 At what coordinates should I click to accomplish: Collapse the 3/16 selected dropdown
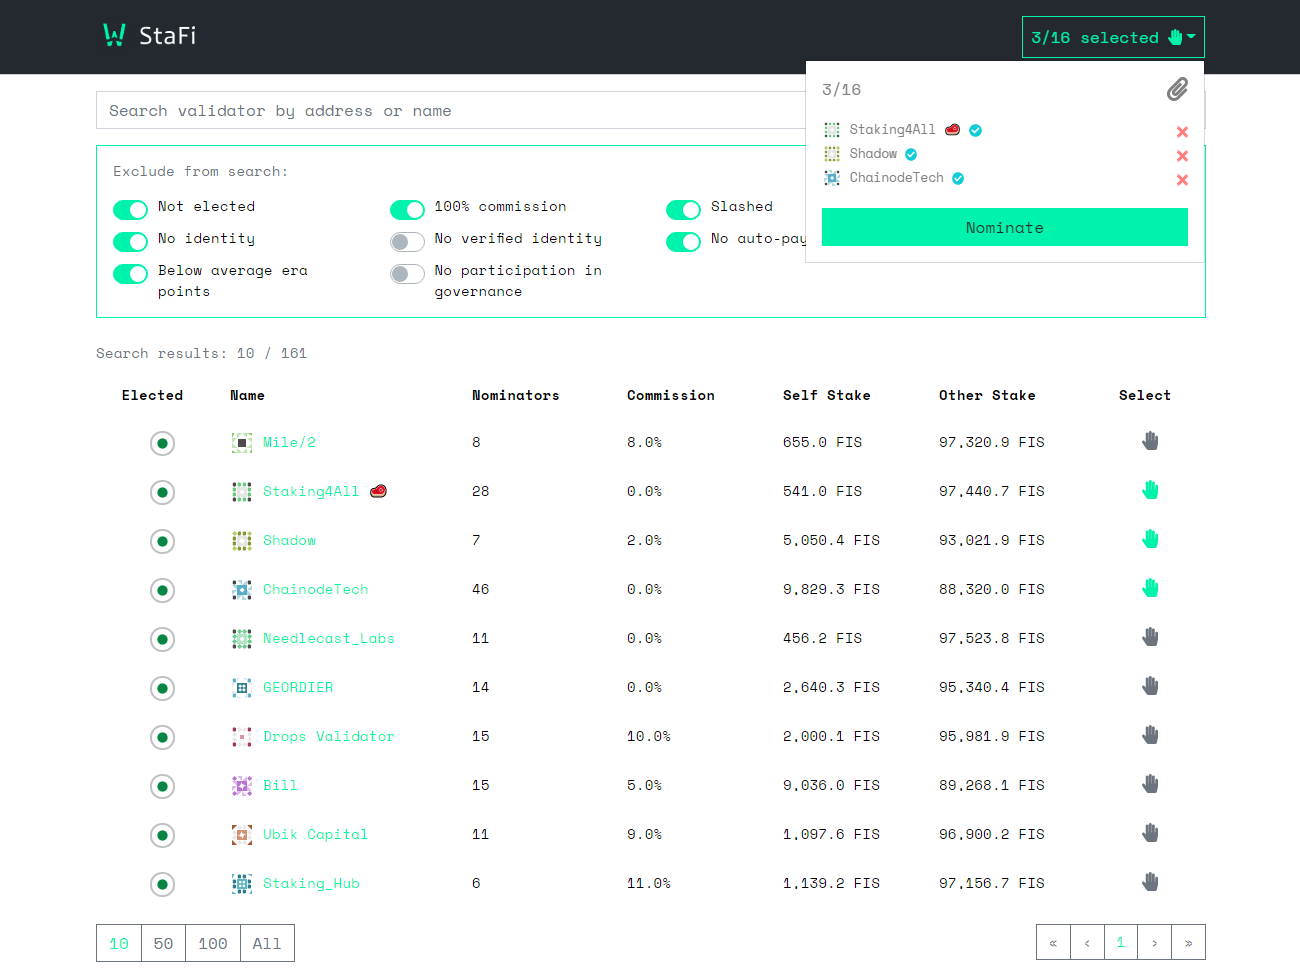(x=1113, y=37)
